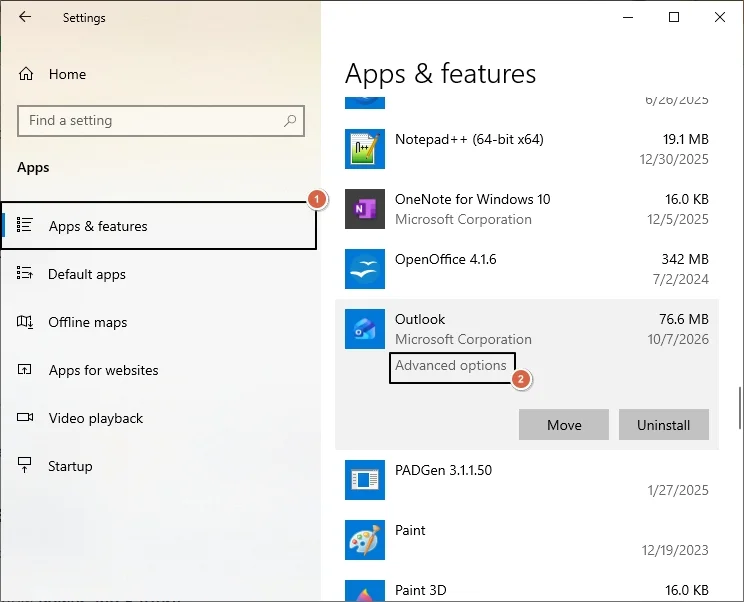Open the Apps for websites section
This screenshot has height=602, width=744.
tap(159, 370)
